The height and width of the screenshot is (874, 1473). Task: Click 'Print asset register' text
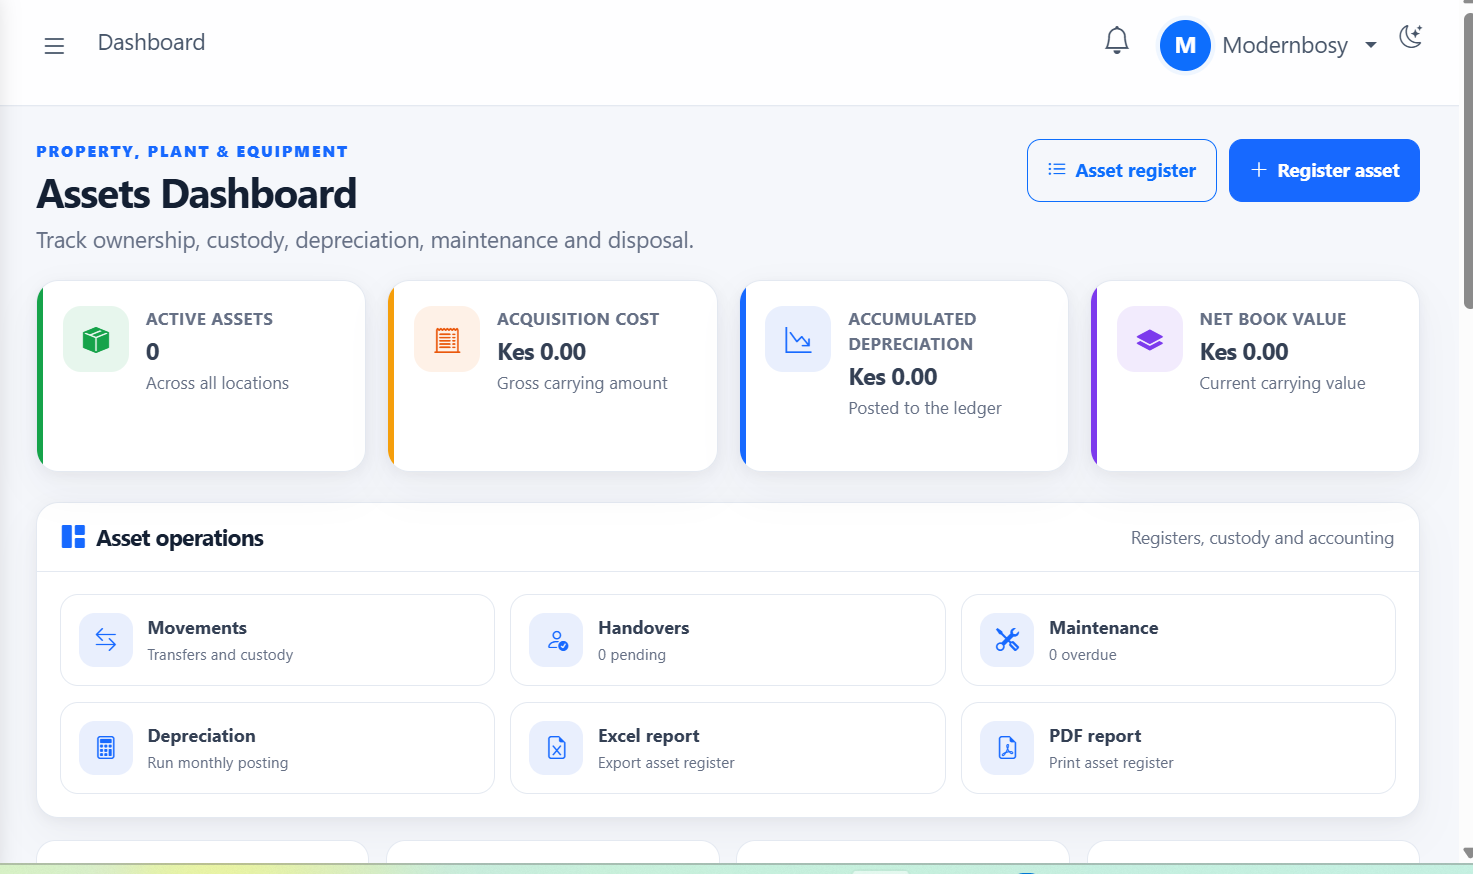[x=1111, y=763]
